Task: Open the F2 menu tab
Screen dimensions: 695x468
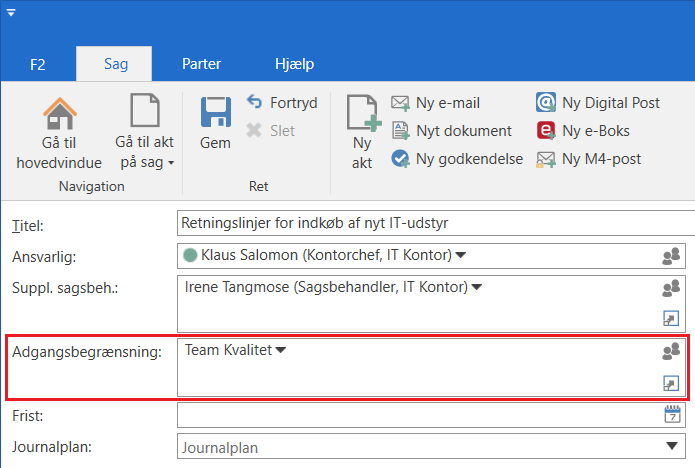Action: pos(38,64)
